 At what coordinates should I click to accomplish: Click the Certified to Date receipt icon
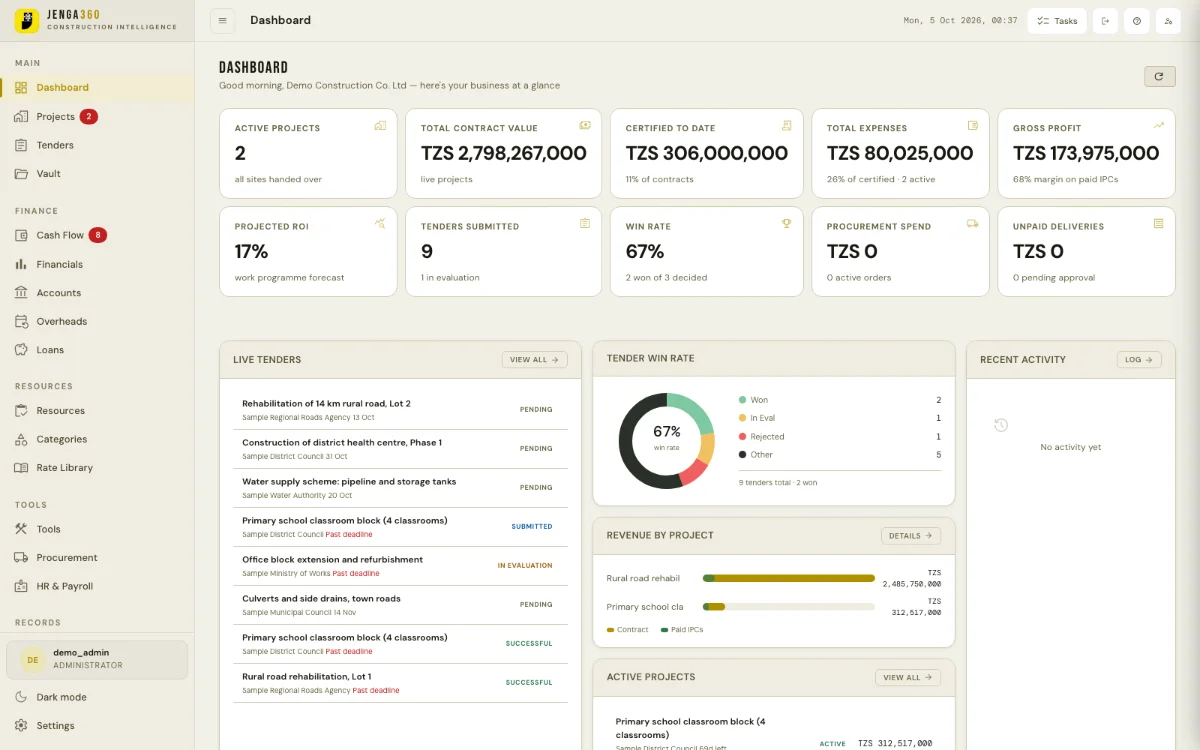(x=787, y=126)
